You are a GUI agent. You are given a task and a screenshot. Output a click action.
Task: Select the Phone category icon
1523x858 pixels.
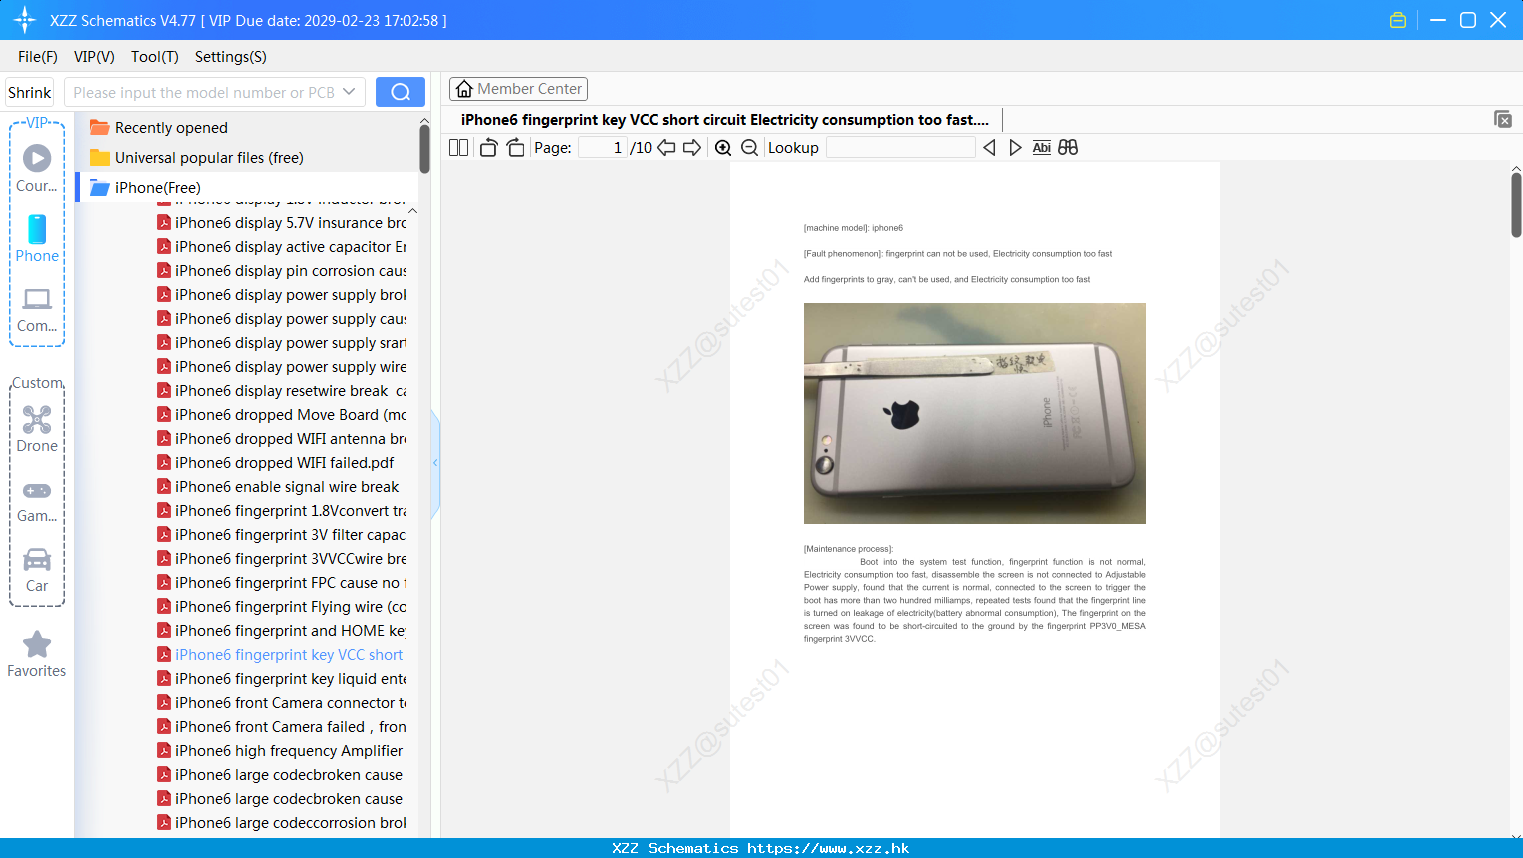pyautogui.click(x=37, y=238)
